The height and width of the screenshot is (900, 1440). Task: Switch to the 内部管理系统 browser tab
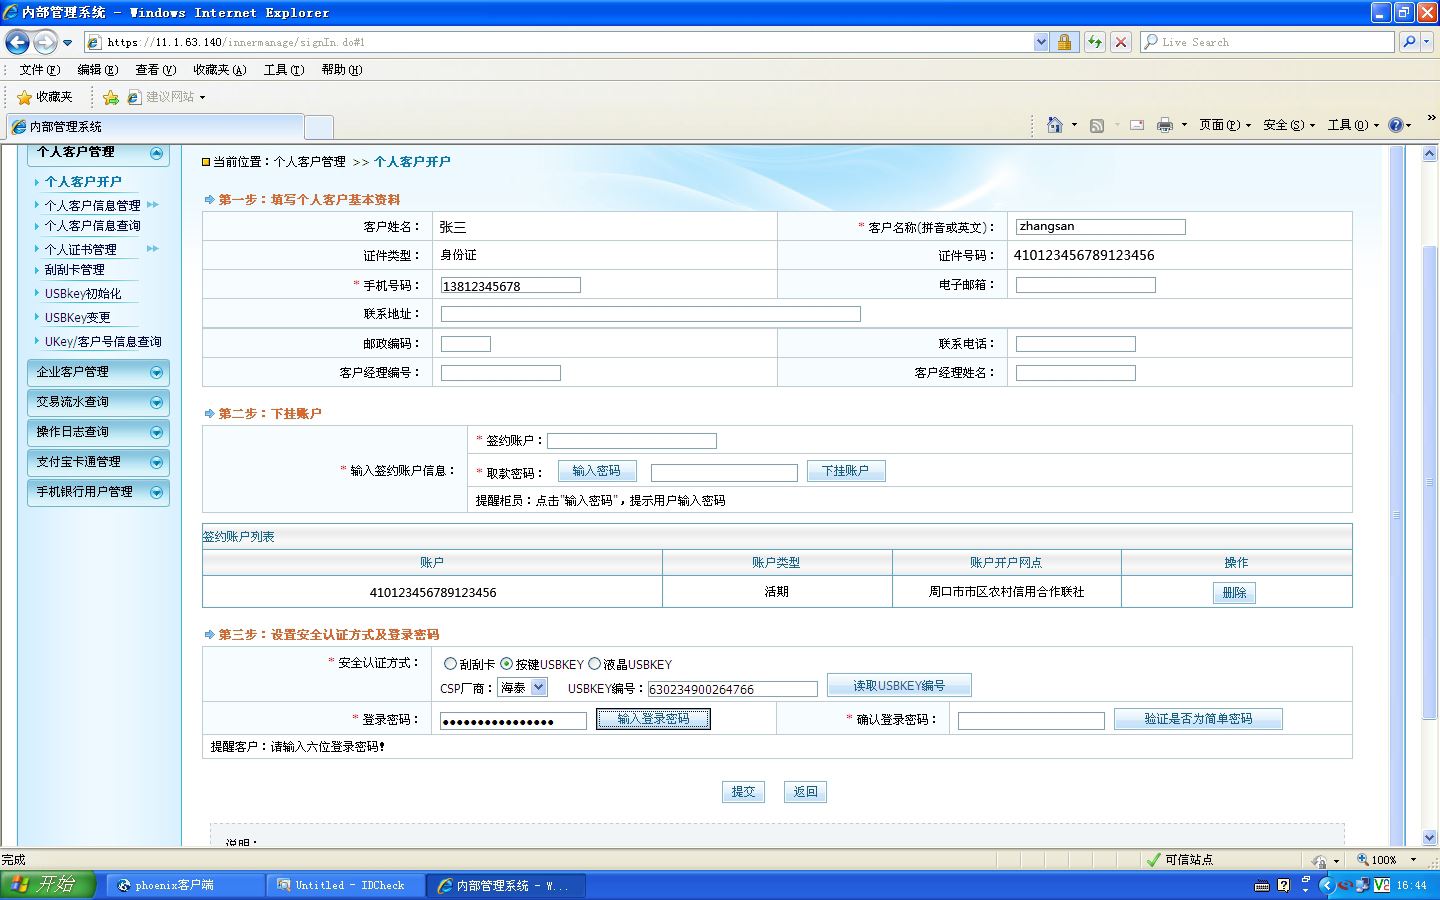point(154,127)
